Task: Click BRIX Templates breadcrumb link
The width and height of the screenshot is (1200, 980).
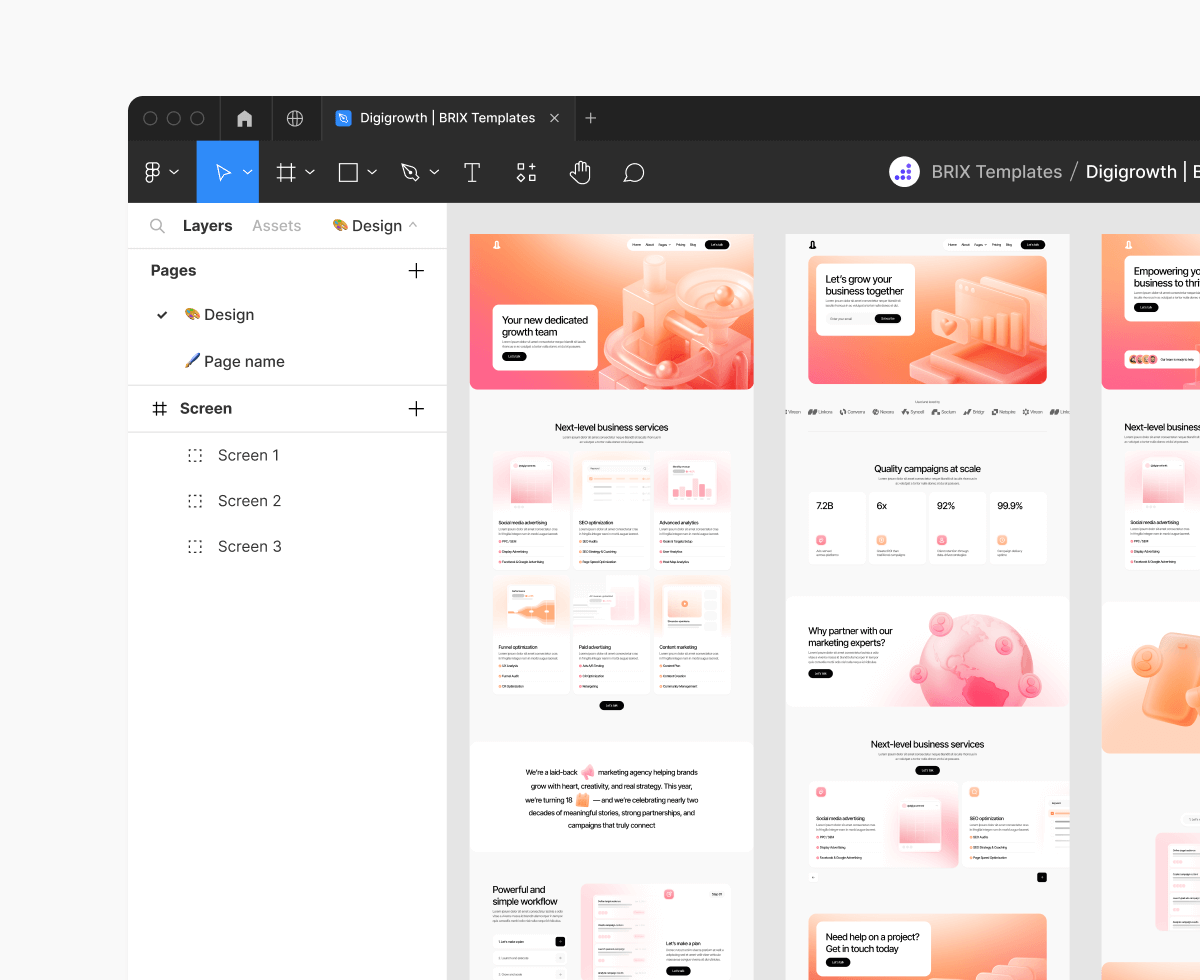Action: [x=996, y=172]
